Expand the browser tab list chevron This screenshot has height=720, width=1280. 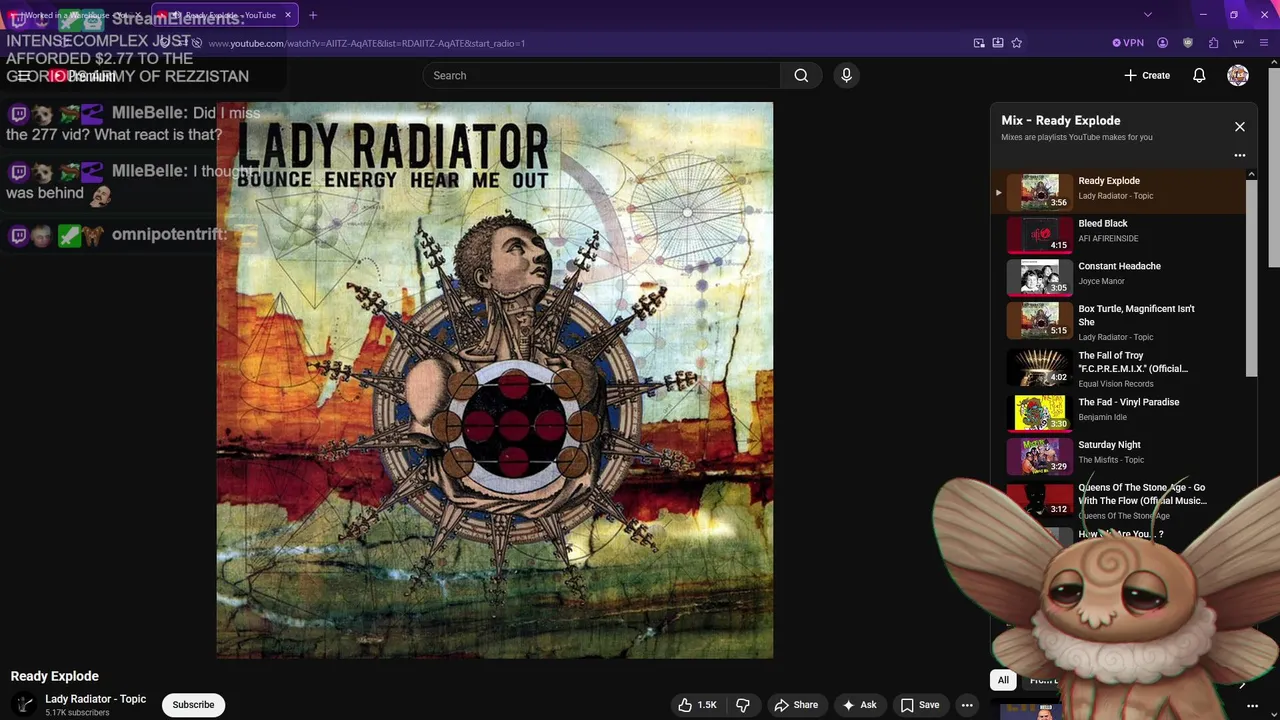1148,15
